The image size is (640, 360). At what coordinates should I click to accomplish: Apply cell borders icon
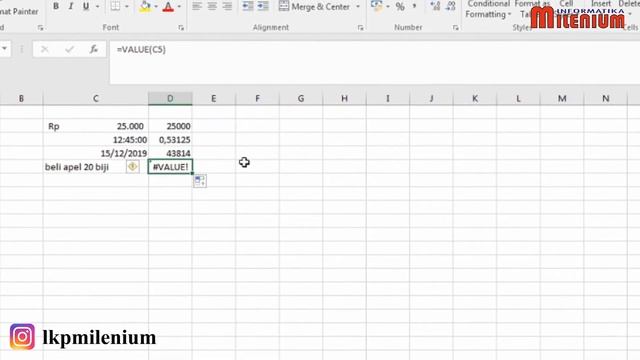coord(116,6)
